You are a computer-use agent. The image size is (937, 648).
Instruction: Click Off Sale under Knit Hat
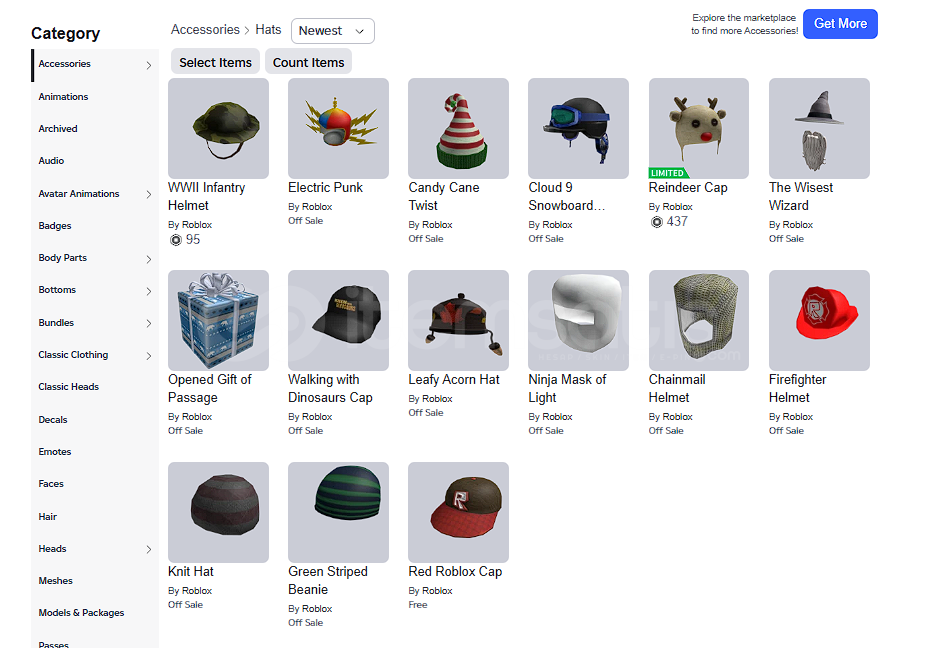185,605
